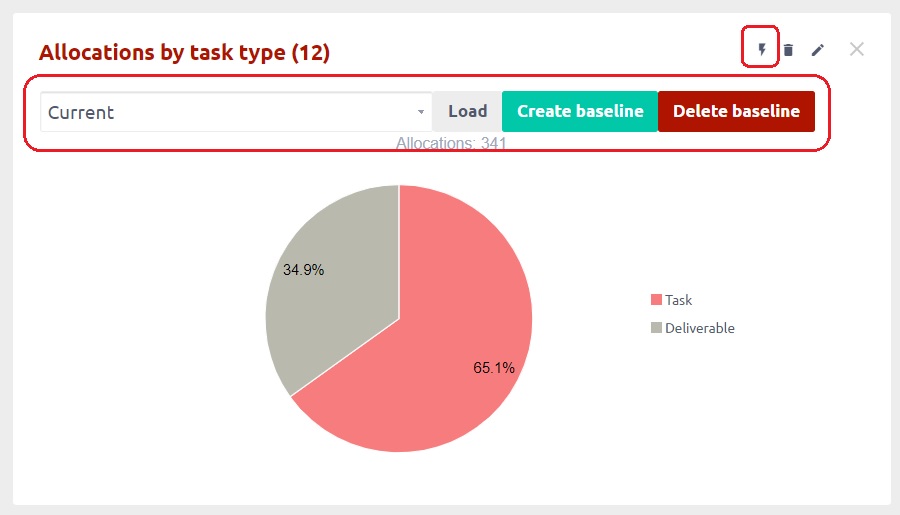Image resolution: width=900 pixels, height=515 pixels.
Task: Click the trash icon to delete widget
Action: [x=788, y=50]
